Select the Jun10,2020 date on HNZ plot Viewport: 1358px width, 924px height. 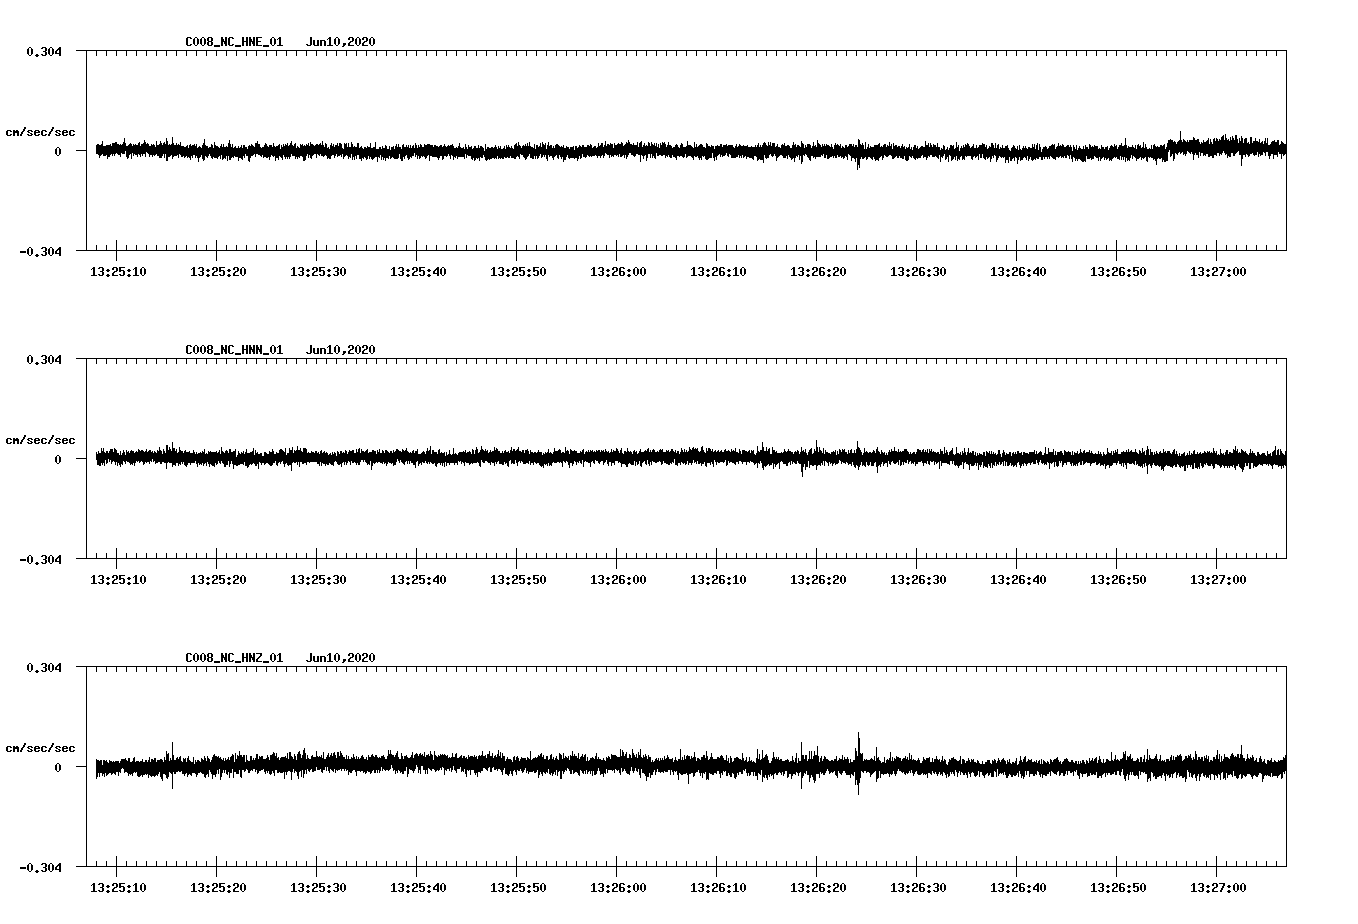[x=341, y=658]
